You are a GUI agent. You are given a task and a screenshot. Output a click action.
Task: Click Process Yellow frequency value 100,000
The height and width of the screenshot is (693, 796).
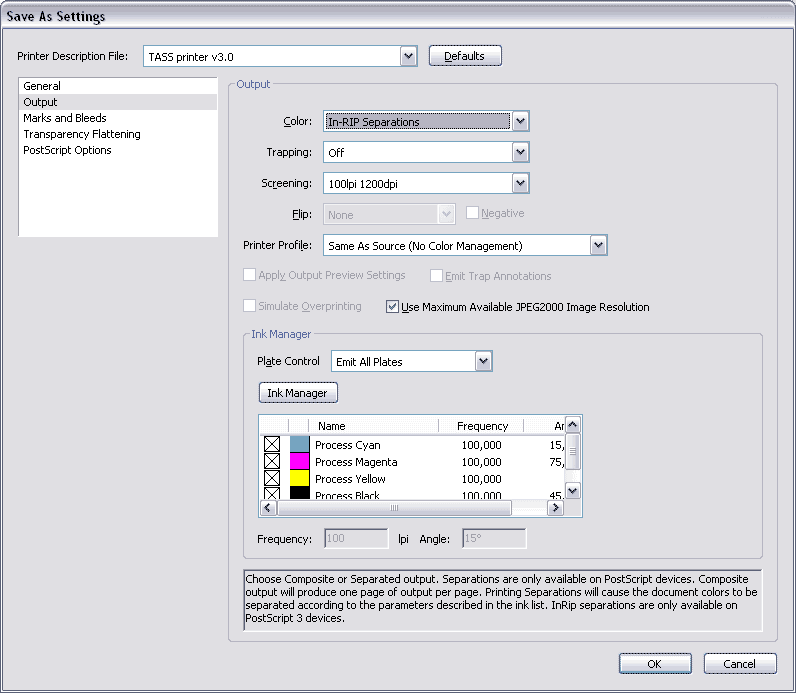pos(481,478)
